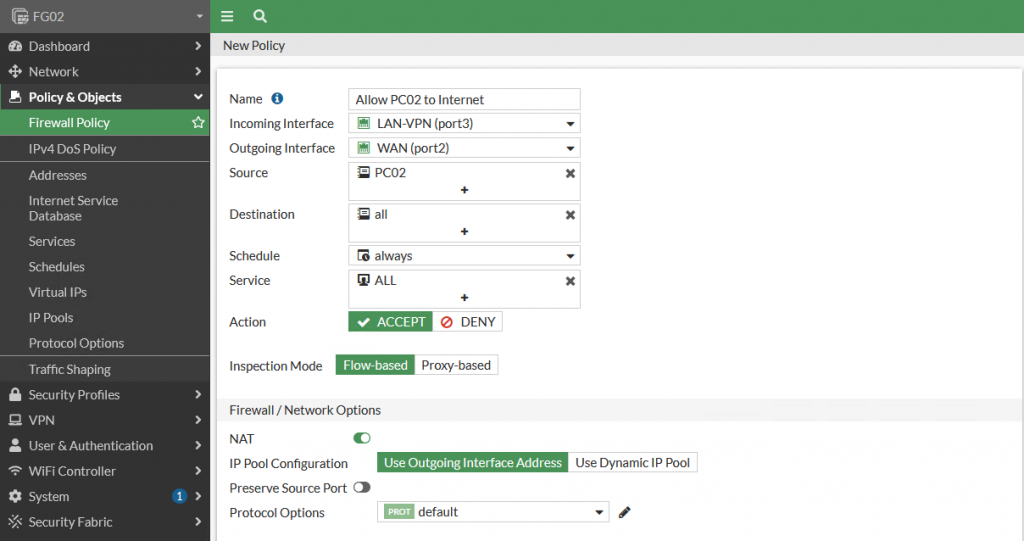Image resolution: width=1024 pixels, height=541 pixels.
Task: Open the Incoming Interface dropdown
Action: (464, 124)
